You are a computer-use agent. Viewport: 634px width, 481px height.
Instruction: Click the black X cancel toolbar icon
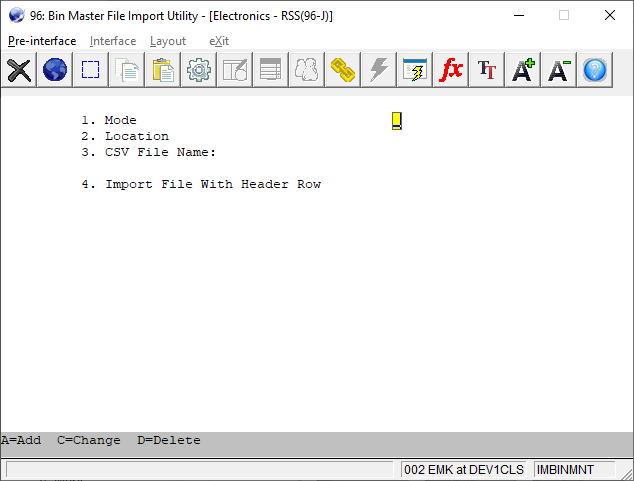19,70
